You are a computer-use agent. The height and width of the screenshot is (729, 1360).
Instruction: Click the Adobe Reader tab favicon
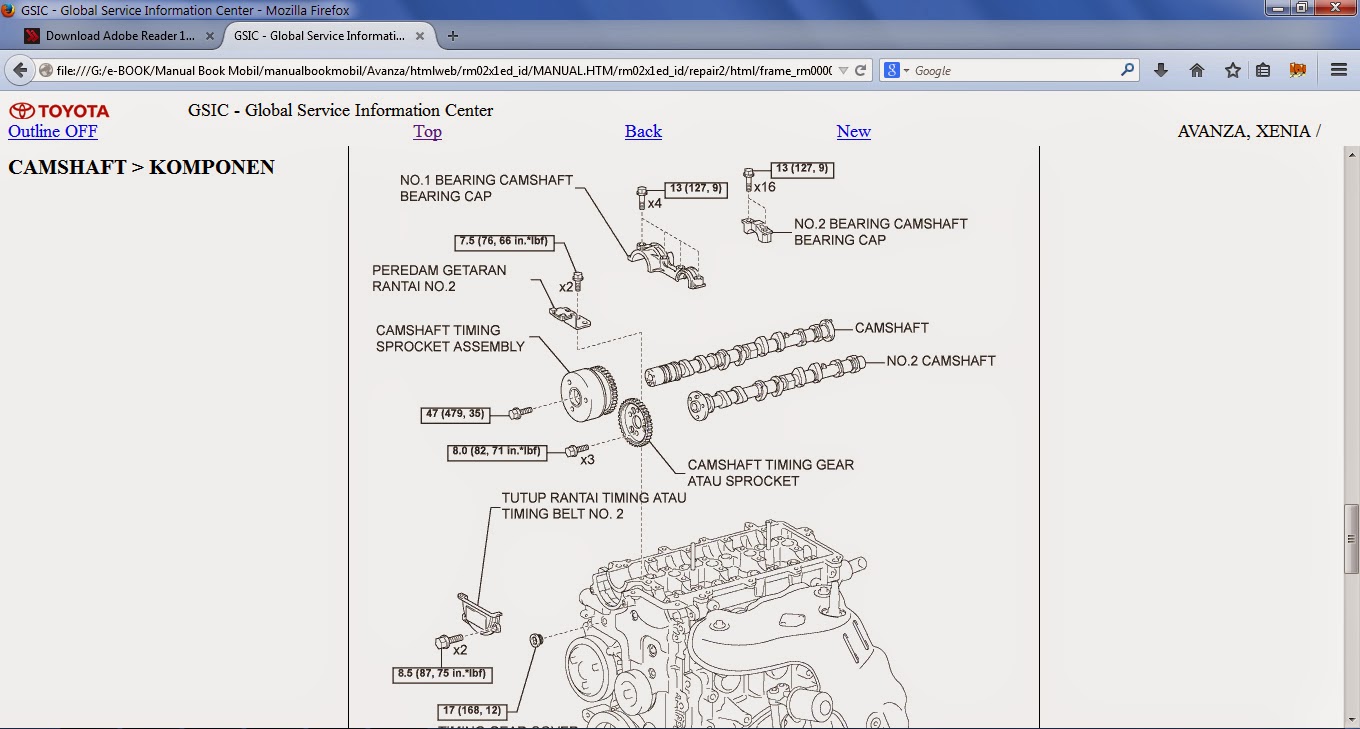click(32, 36)
